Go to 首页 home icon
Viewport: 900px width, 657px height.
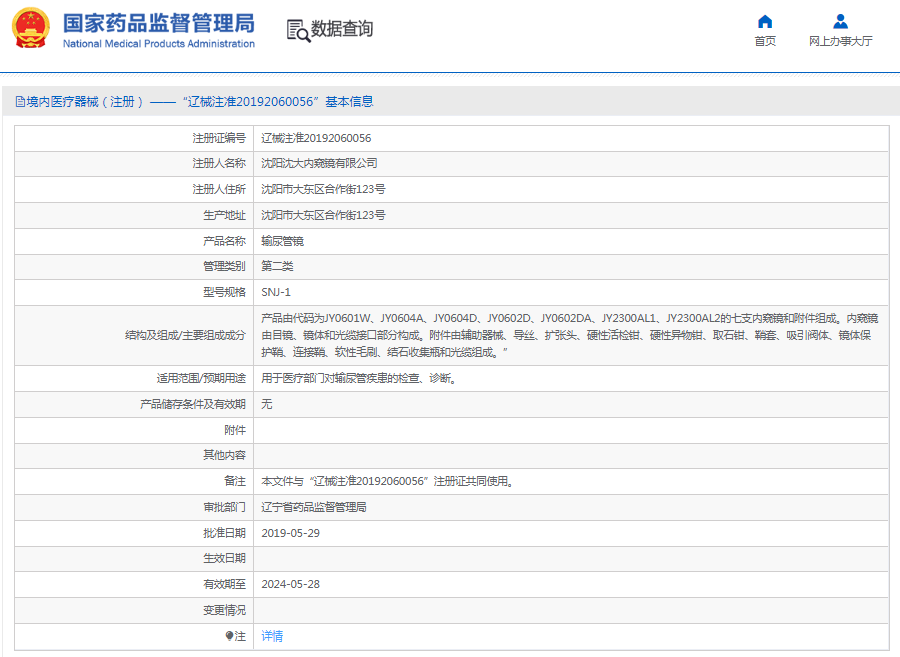tap(765, 22)
